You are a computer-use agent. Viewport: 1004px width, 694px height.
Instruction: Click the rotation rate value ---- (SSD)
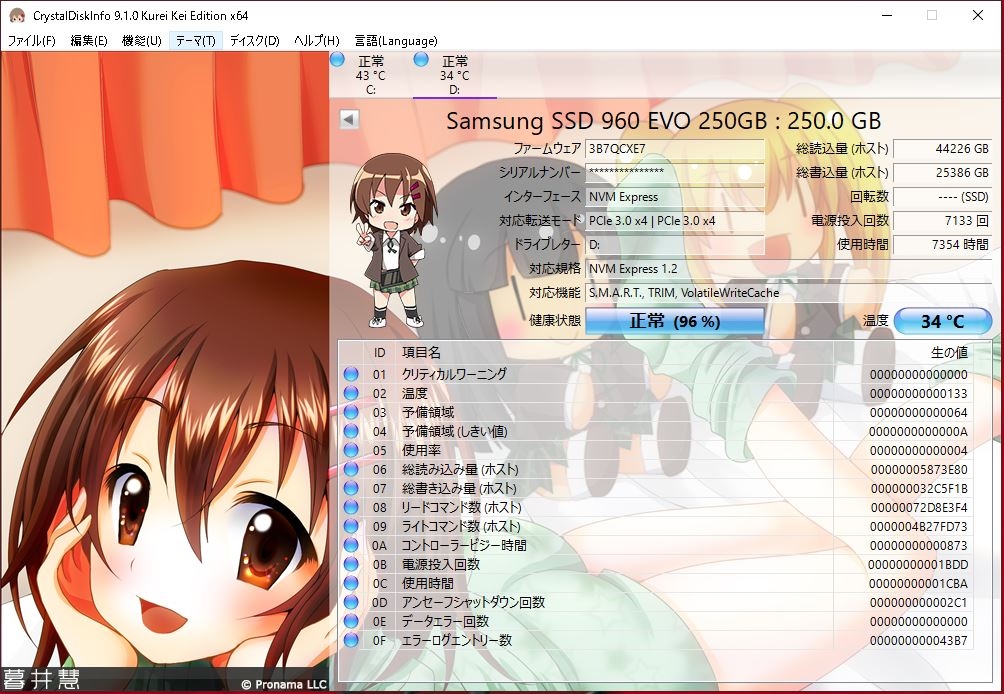pyautogui.click(x=943, y=197)
